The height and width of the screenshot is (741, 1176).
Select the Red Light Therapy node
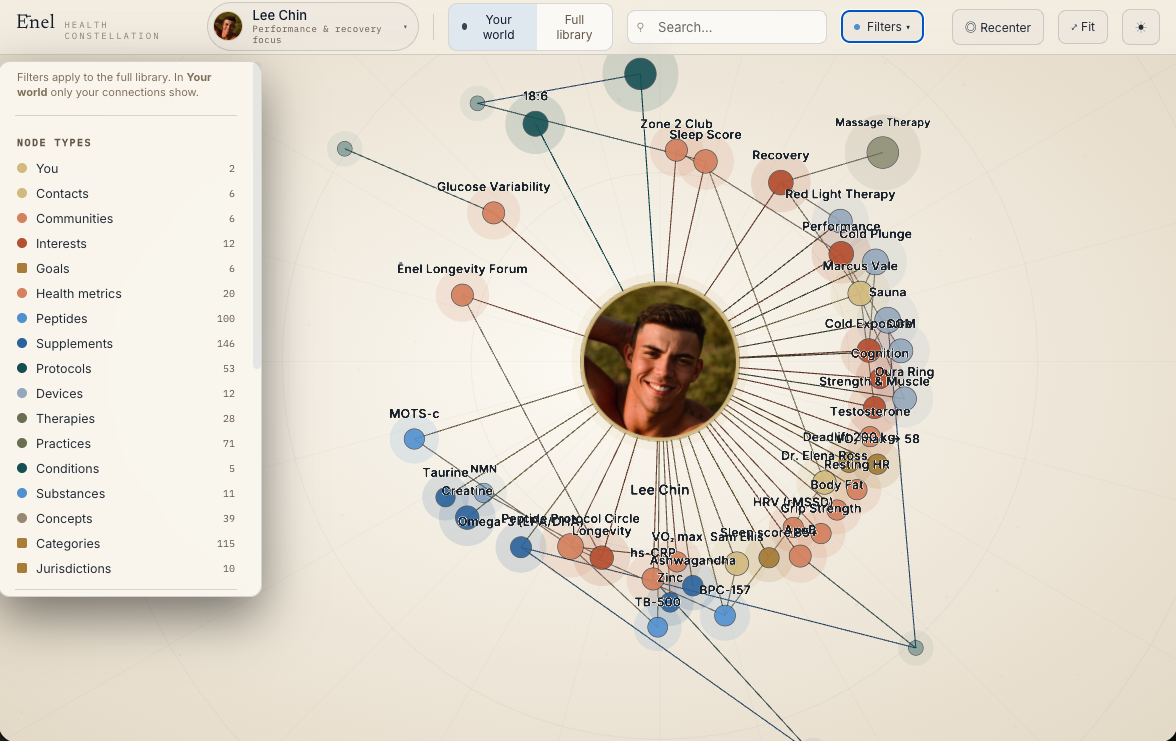(x=840, y=221)
